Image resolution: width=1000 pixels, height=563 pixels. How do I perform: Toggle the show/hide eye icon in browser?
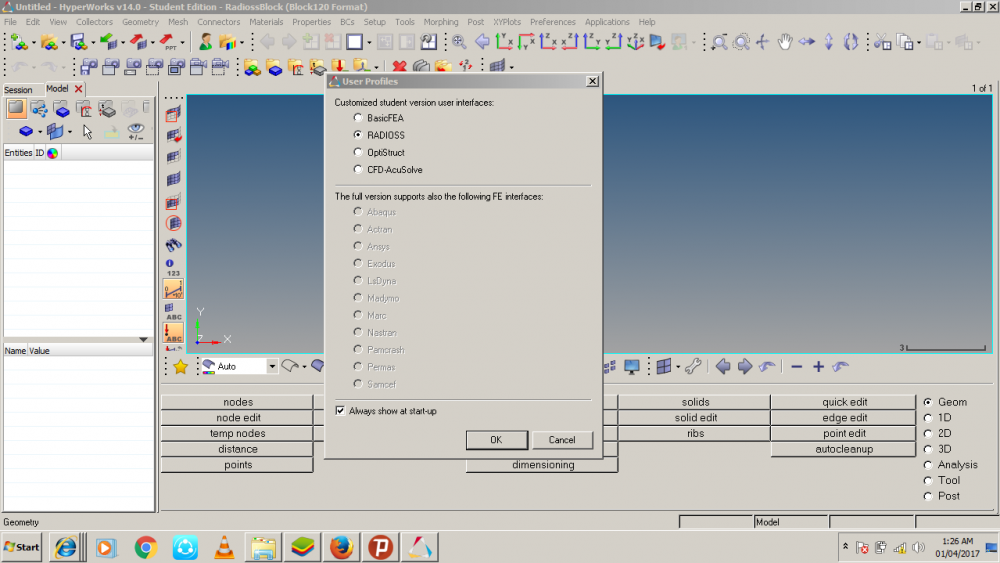(x=136, y=131)
